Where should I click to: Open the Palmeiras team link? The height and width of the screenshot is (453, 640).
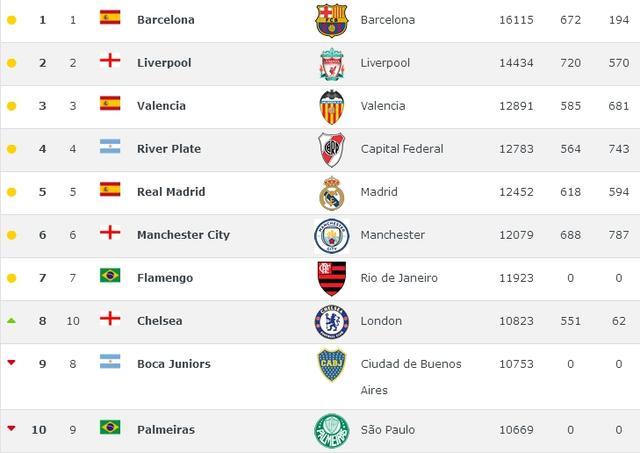166,430
